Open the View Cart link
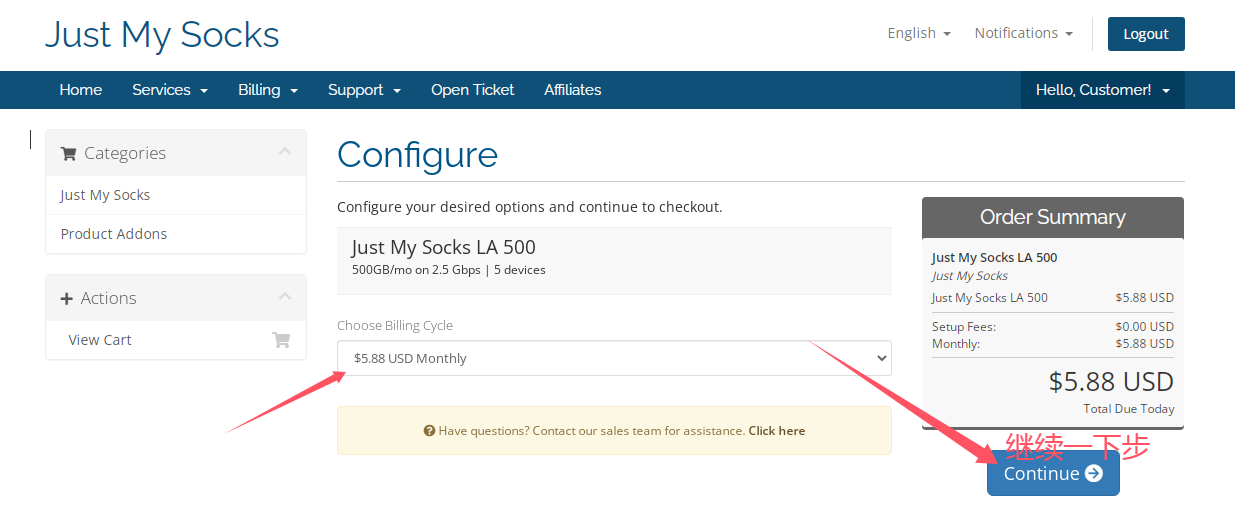Image resolution: width=1235 pixels, height=531 pixels. [100, 340]
